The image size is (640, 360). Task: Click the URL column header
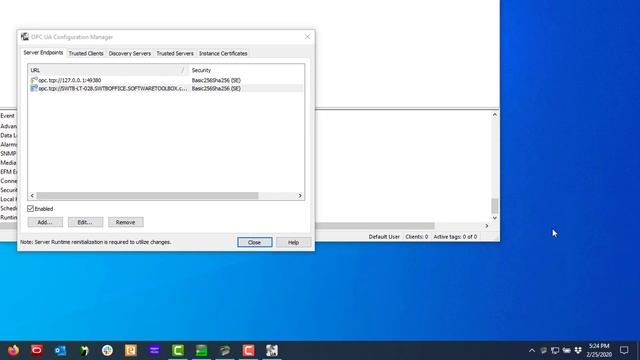tap(109, 70)
